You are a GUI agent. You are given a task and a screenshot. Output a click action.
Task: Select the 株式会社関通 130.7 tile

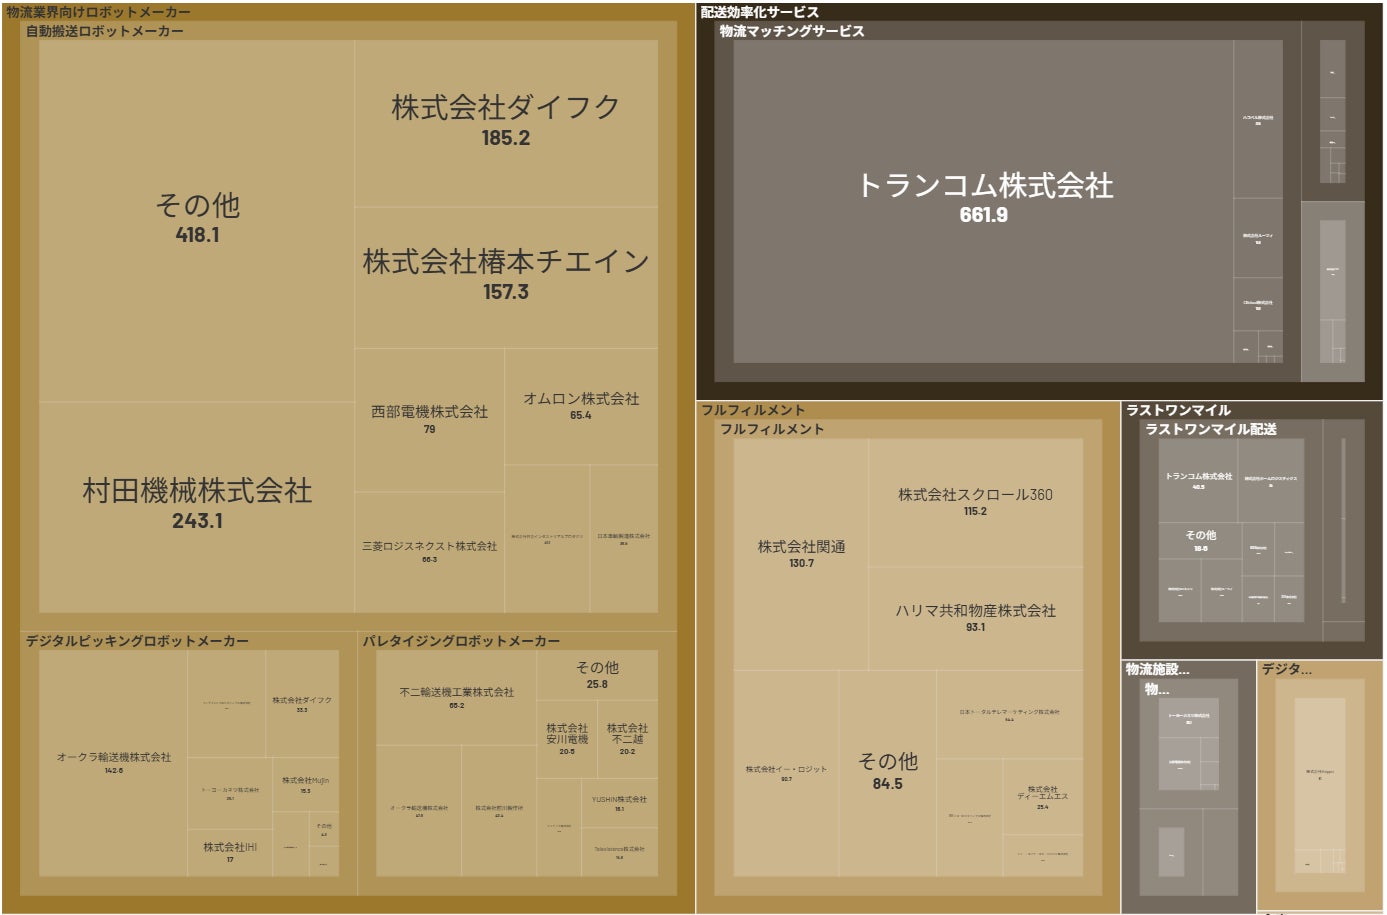click(801, 554)
